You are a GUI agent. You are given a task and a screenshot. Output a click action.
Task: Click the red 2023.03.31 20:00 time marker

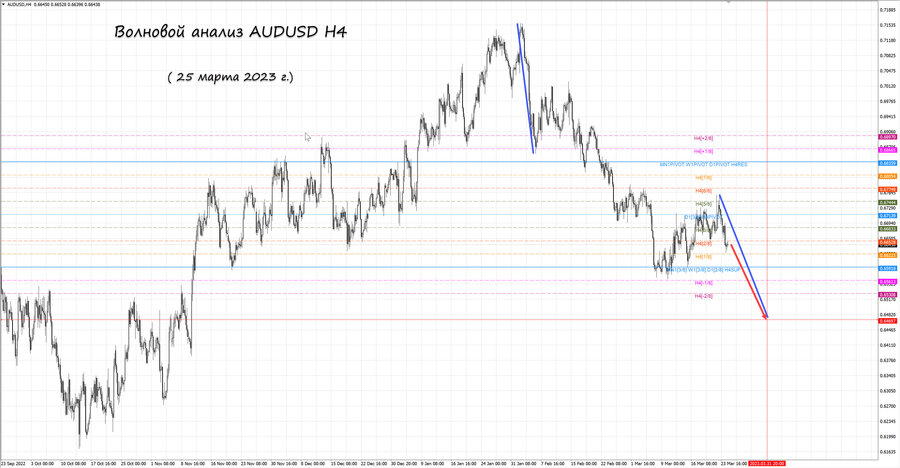(x=767, y=463)
